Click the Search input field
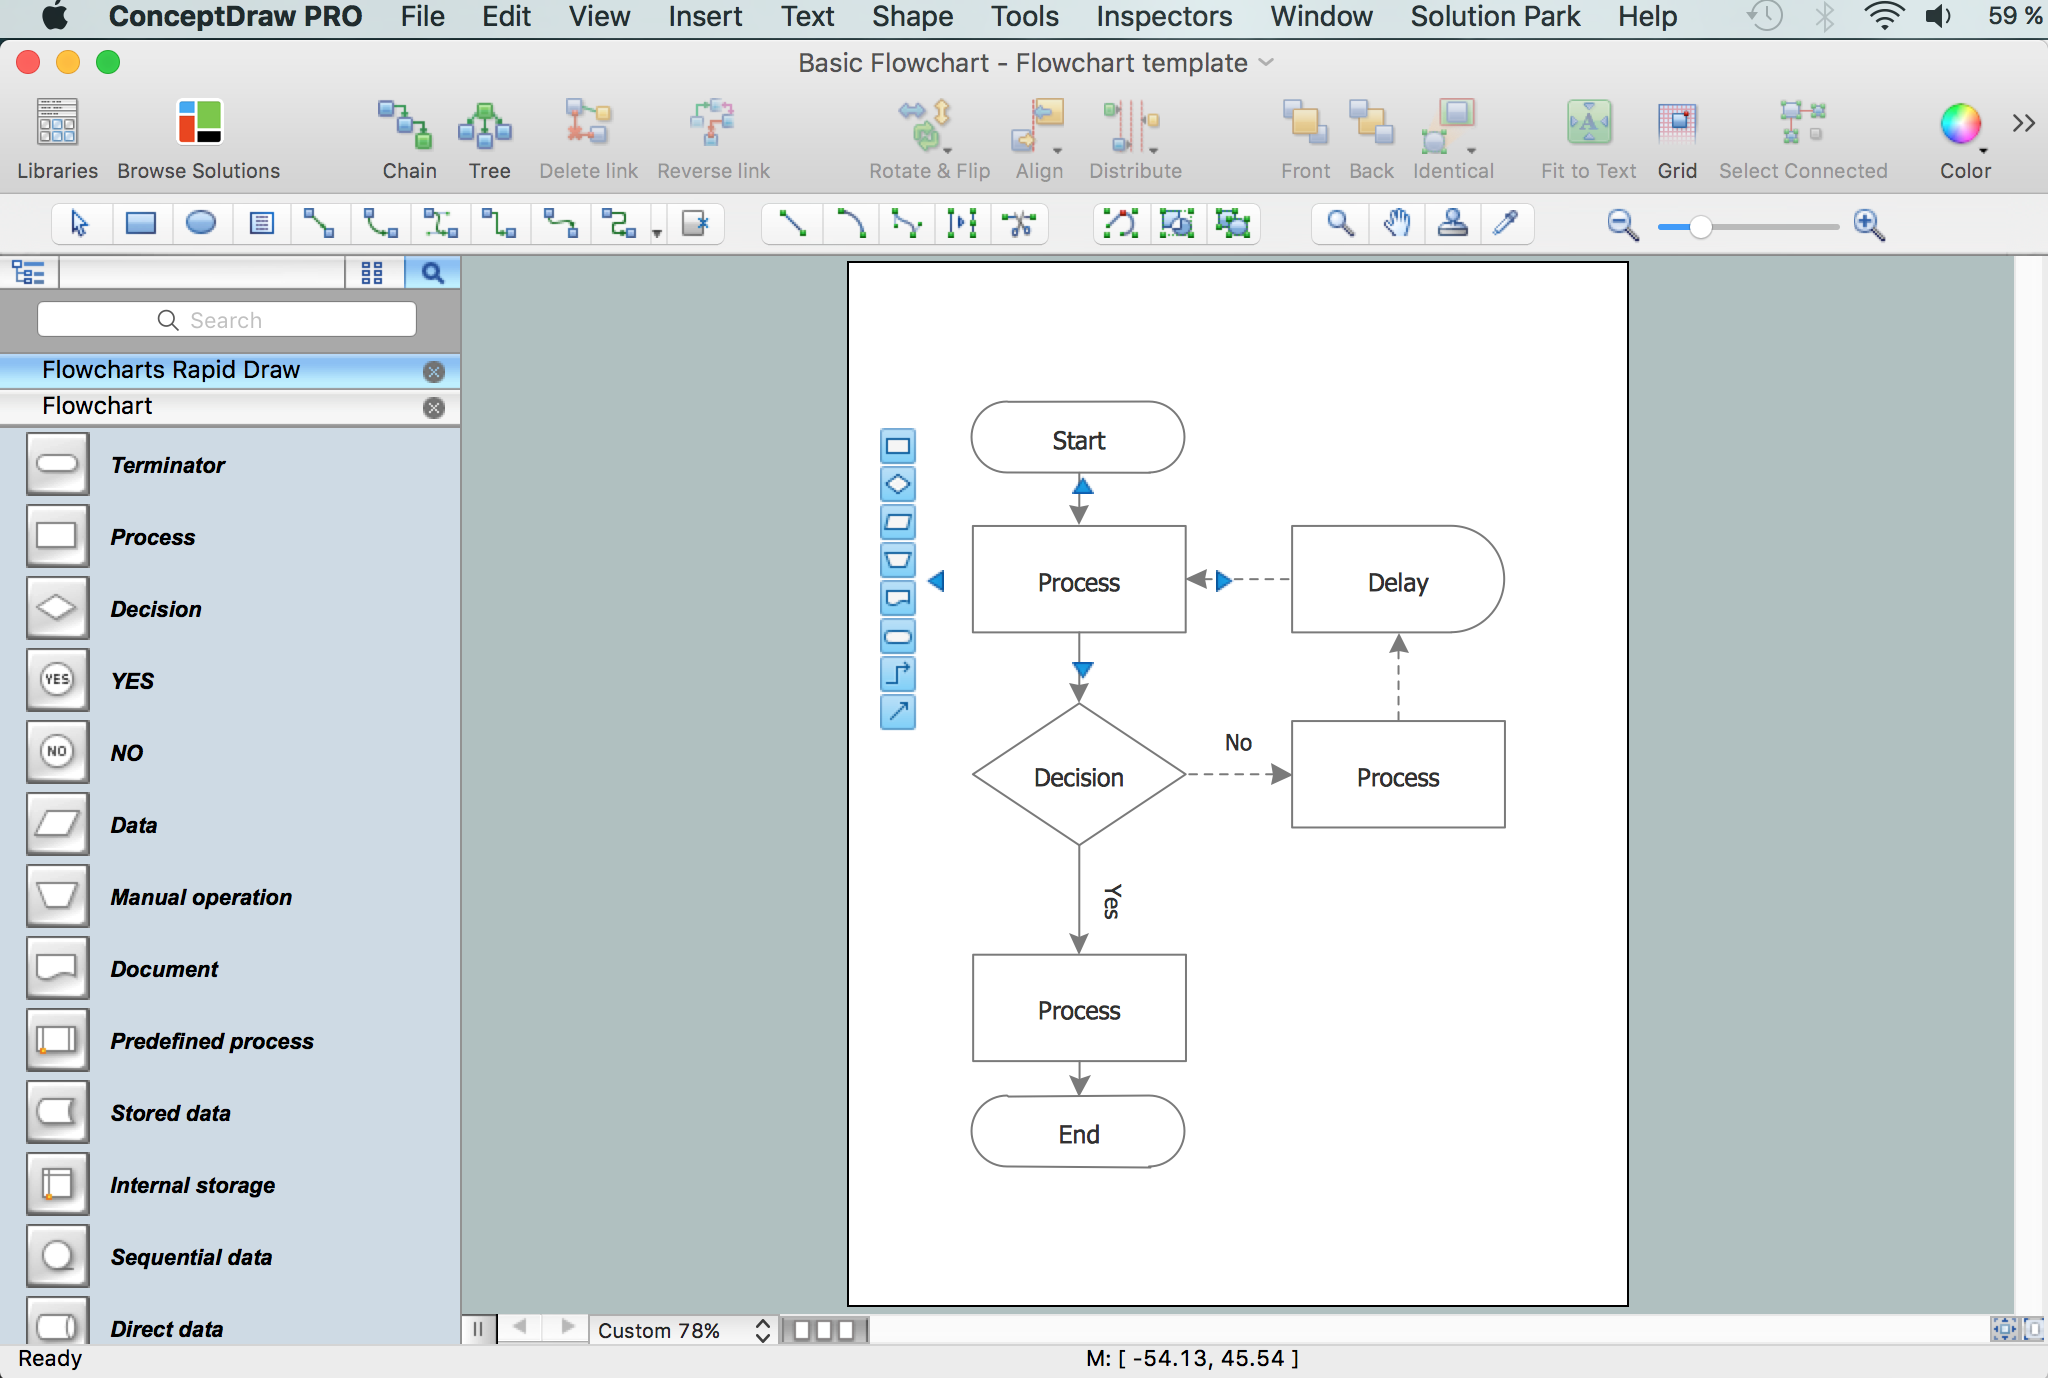The image size is (2048, 1378). [228, 318]
